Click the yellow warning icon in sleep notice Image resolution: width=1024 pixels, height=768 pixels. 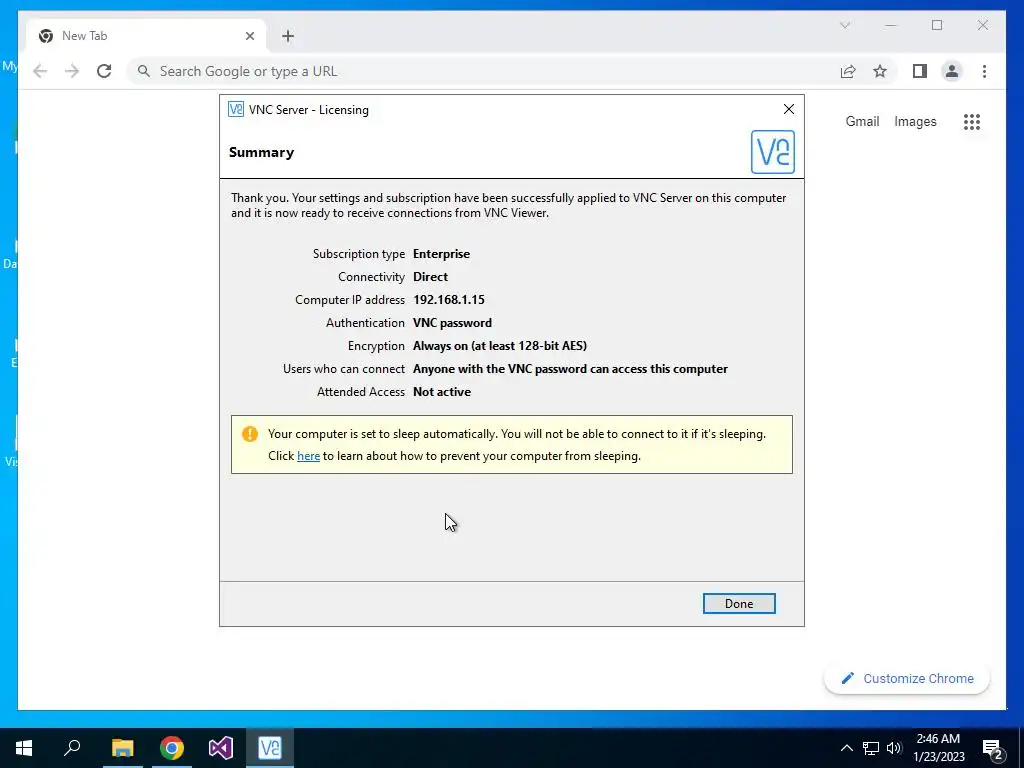tap(249, 434)
